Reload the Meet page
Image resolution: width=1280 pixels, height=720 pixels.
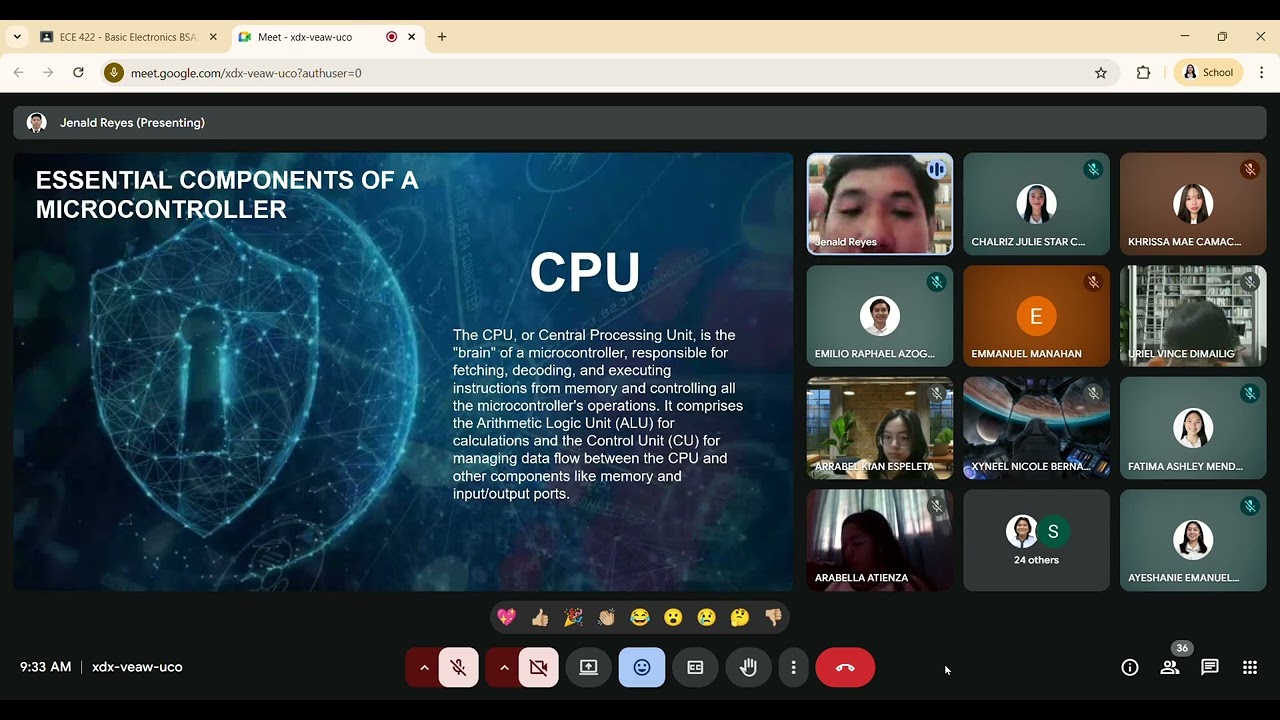coord(78,73)
